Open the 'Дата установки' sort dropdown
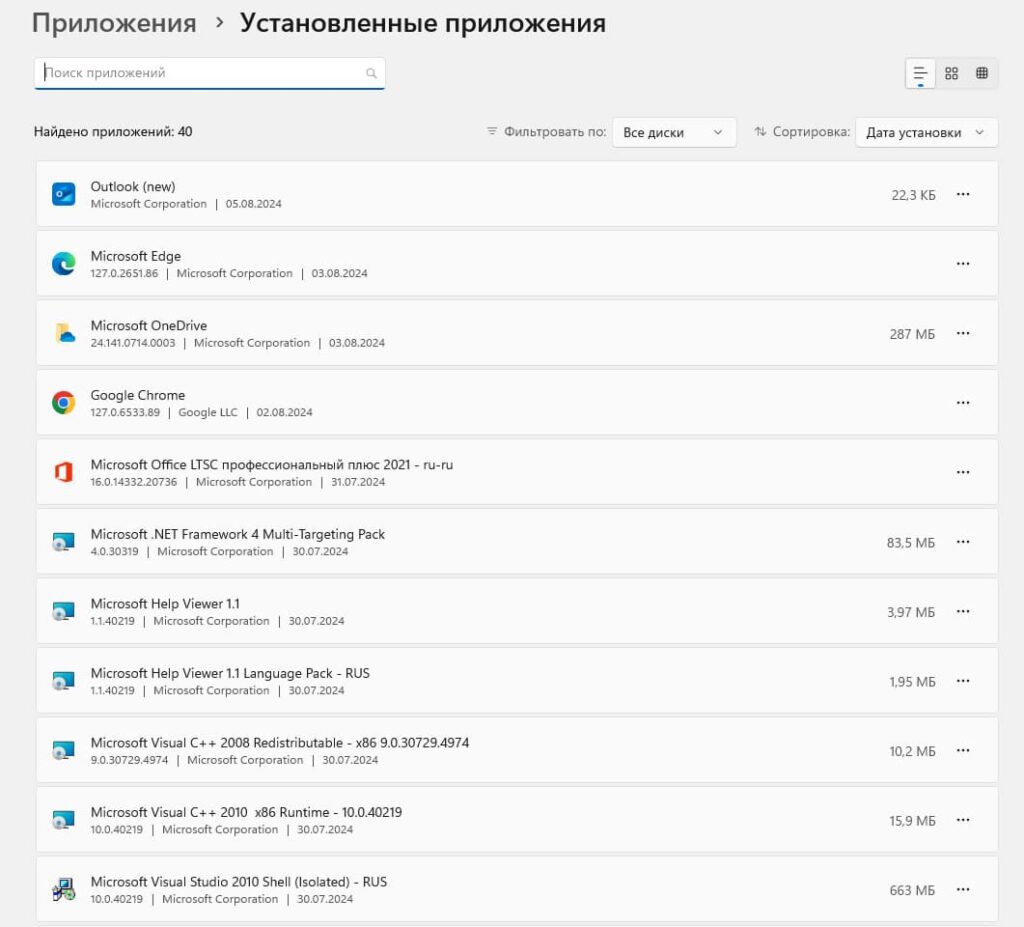Screen dimensions: 1024x927 [x=926, y=132]
